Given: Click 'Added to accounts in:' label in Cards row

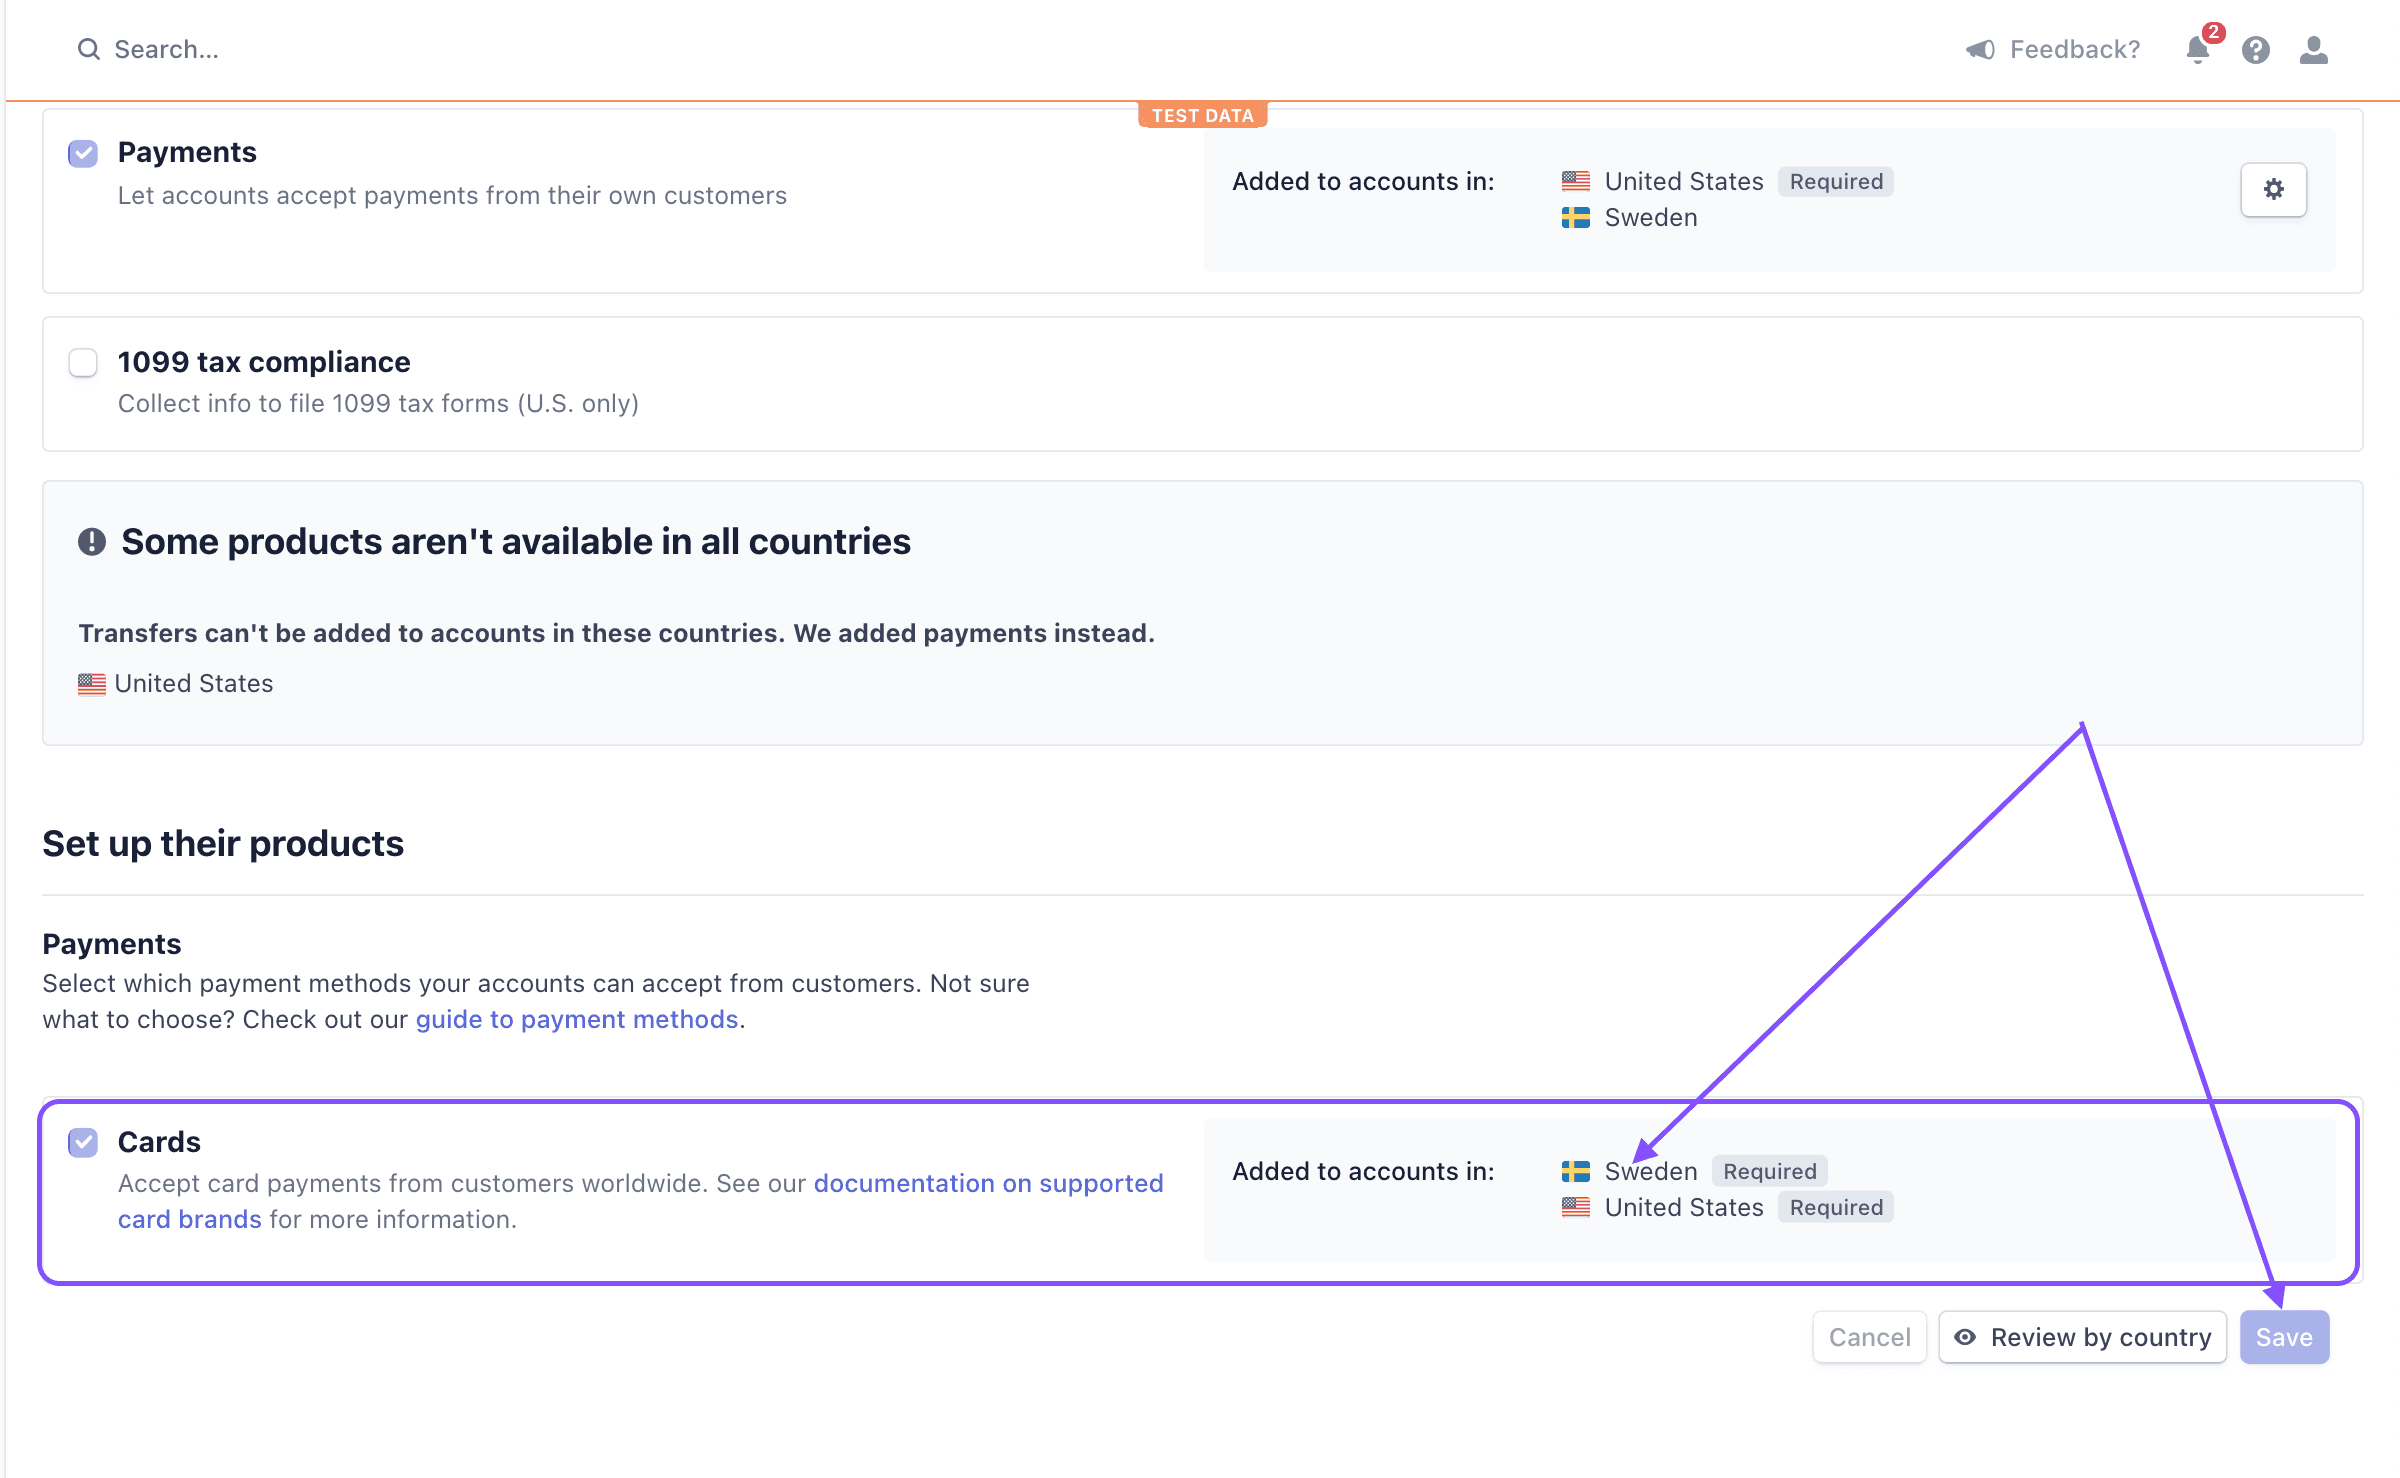Looking at the screenshot, I should [1363, 1171].
